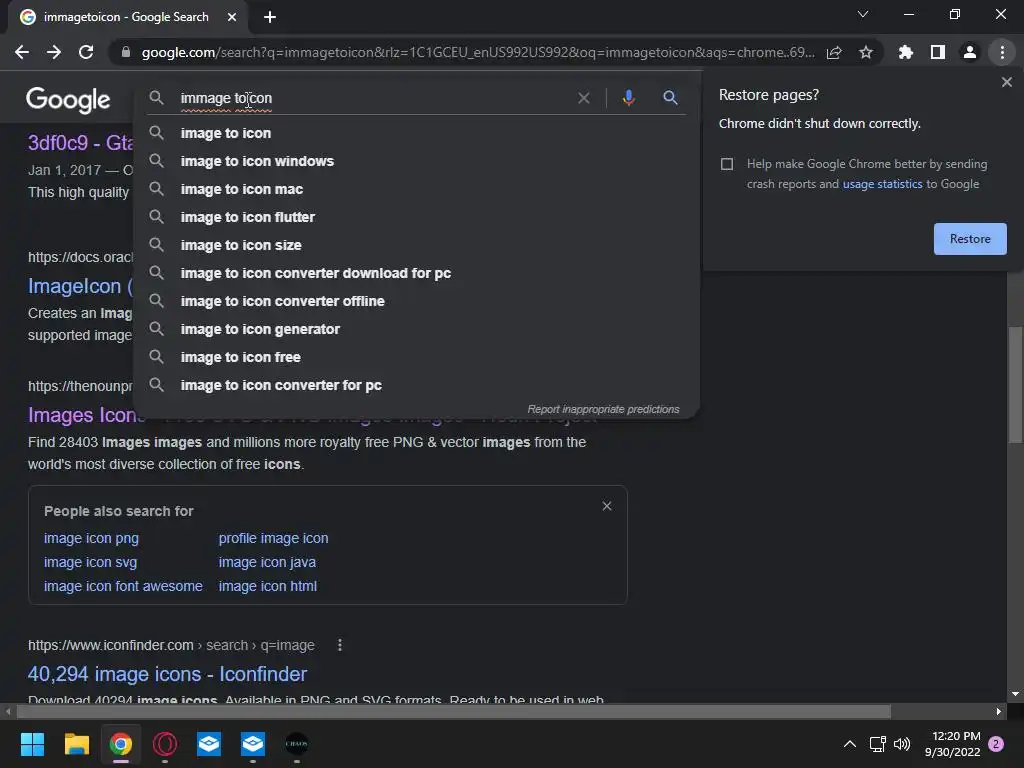Screen dimensions: 1024x768
Task: Choose suggestion "image to icon mac"
Action: click(x=416, y=189)
